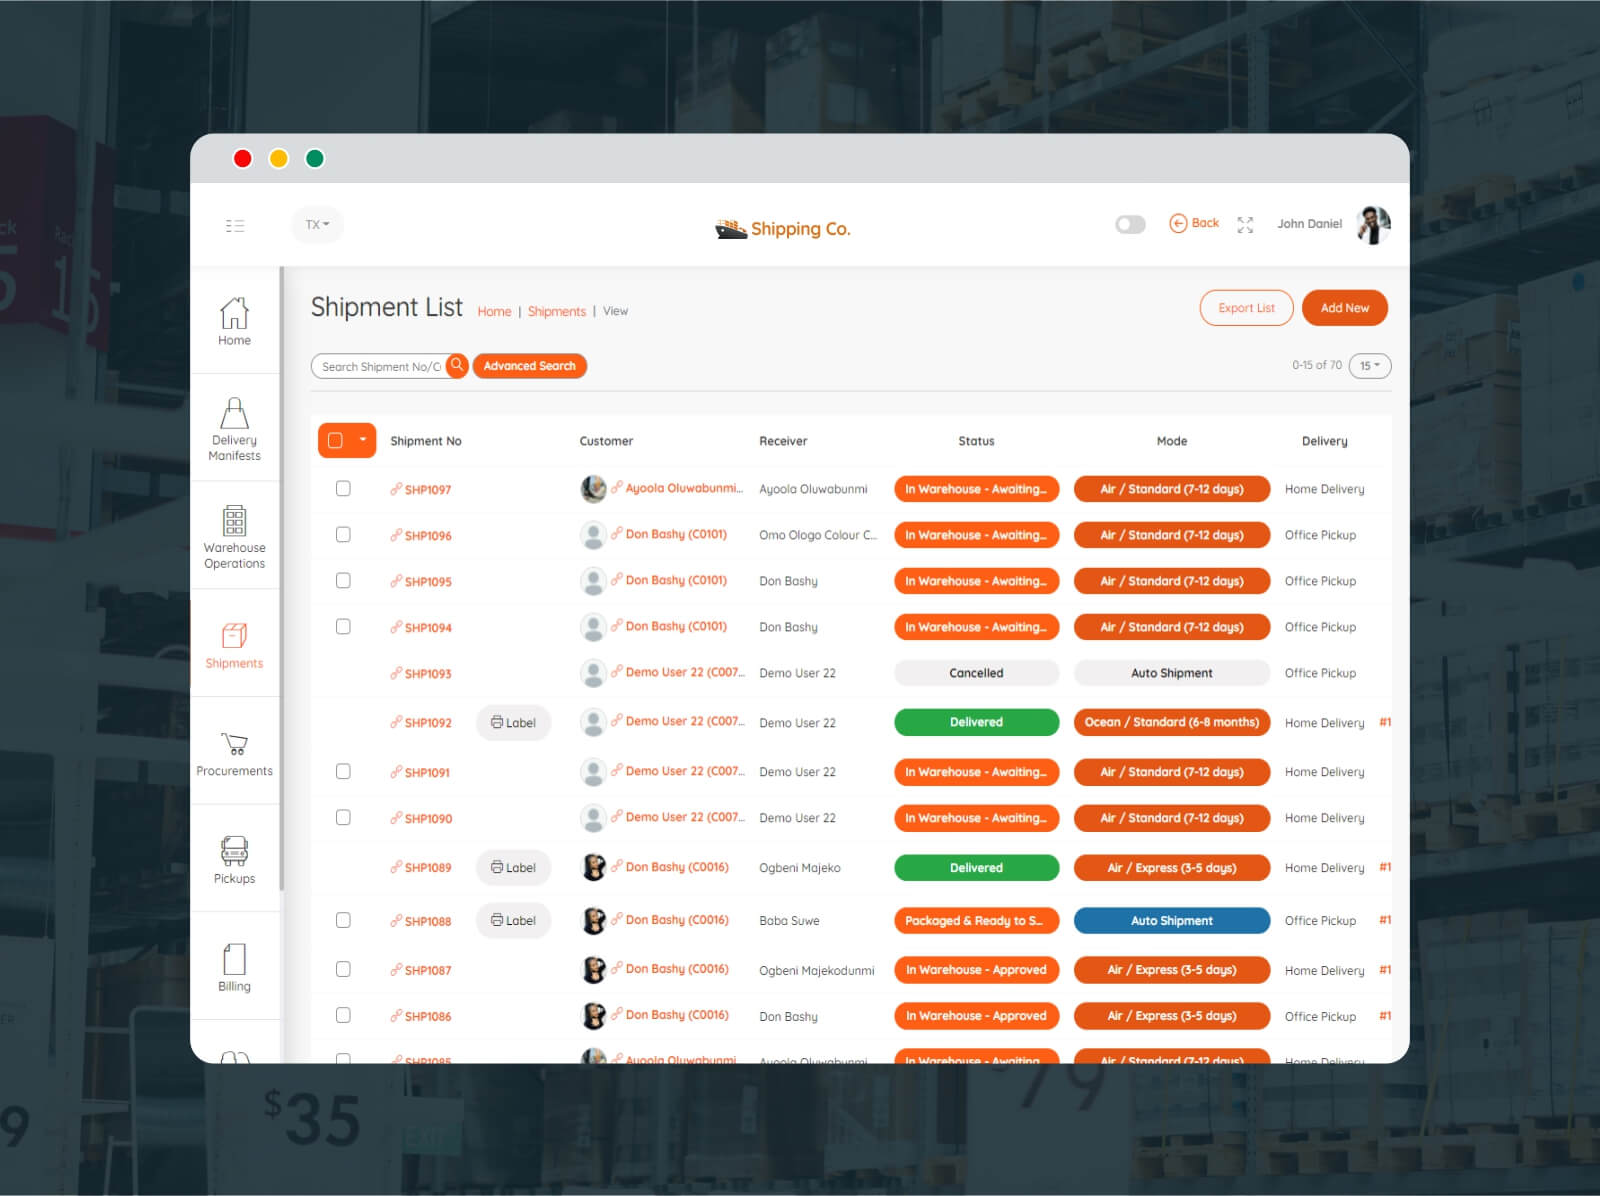This screenshot has width=1600, height=1196.
Task: Click the search magnifier icon
Action: pyautogui.click(x=457, y=365)
